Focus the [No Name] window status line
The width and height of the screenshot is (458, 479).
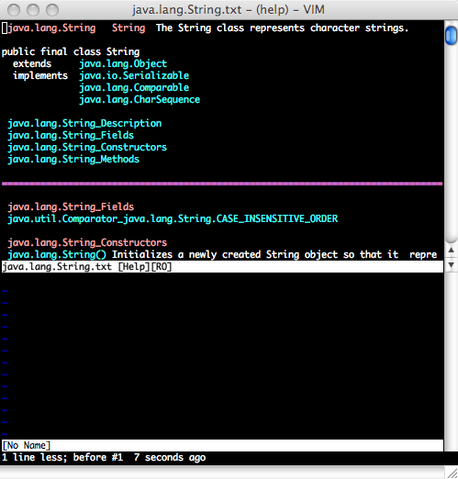tap(222, 445)
